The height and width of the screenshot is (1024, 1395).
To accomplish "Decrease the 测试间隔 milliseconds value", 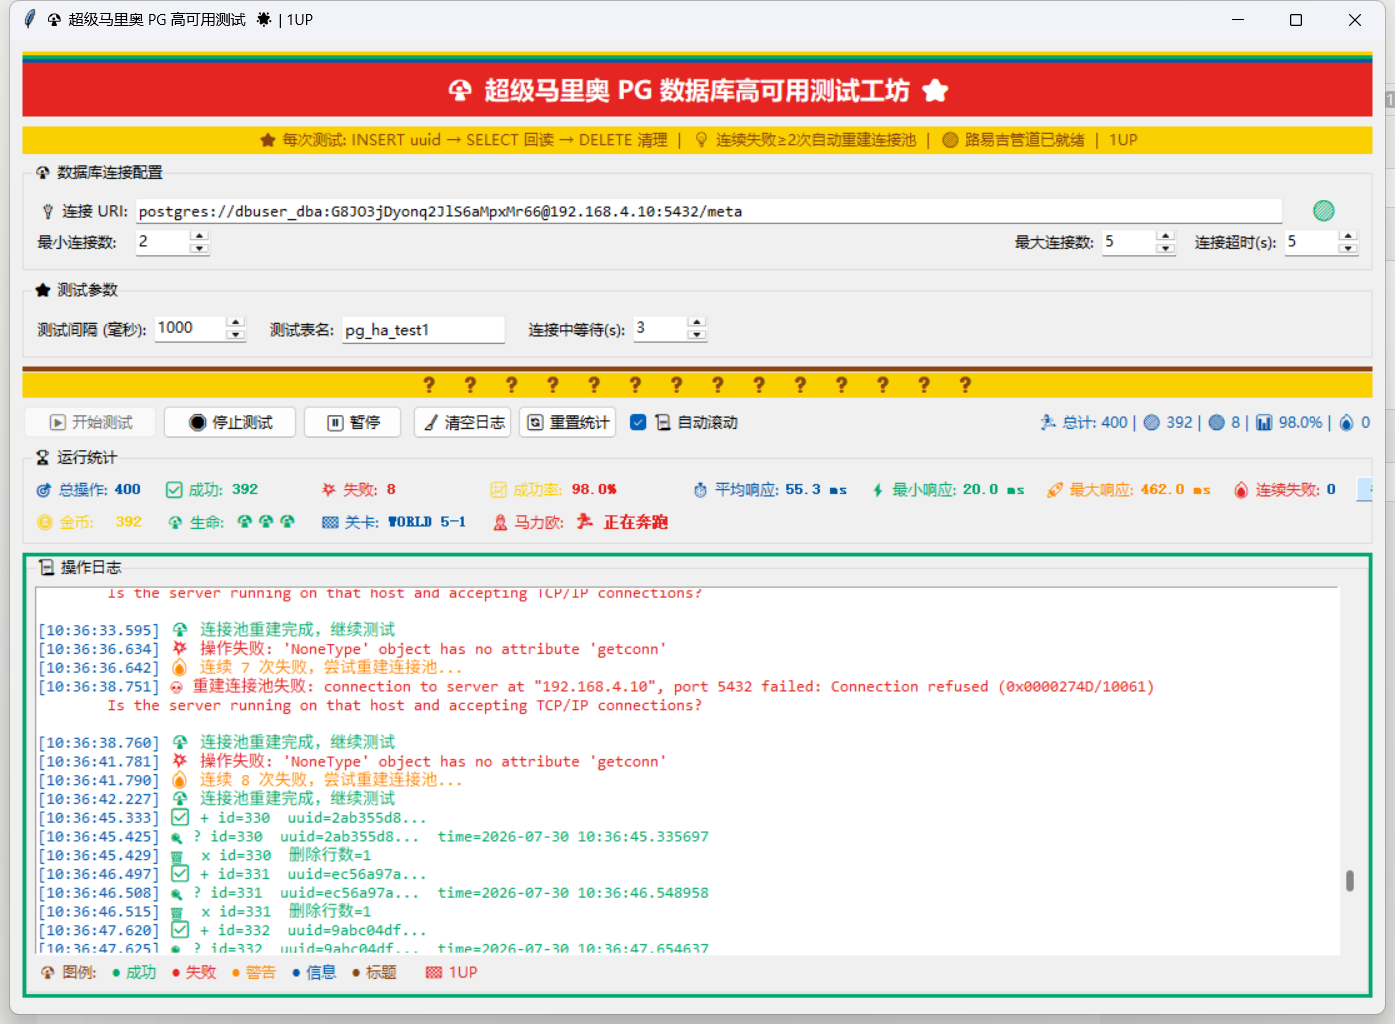I will pyautogui.click(x=235, y=334).
